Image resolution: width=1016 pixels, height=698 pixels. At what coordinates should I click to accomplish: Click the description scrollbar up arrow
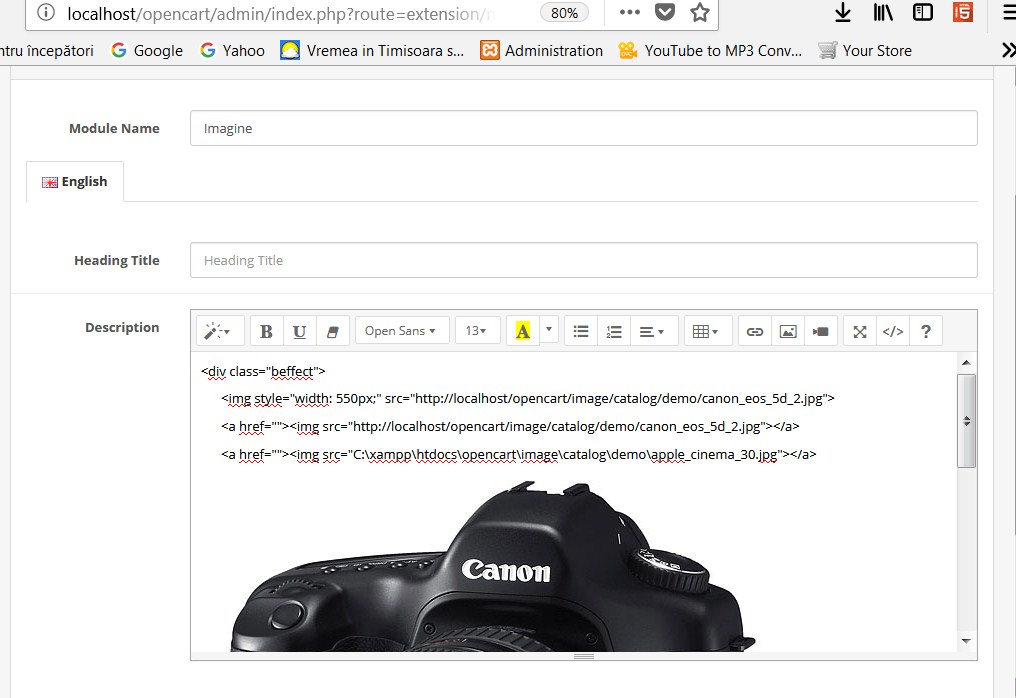point(966,363)
